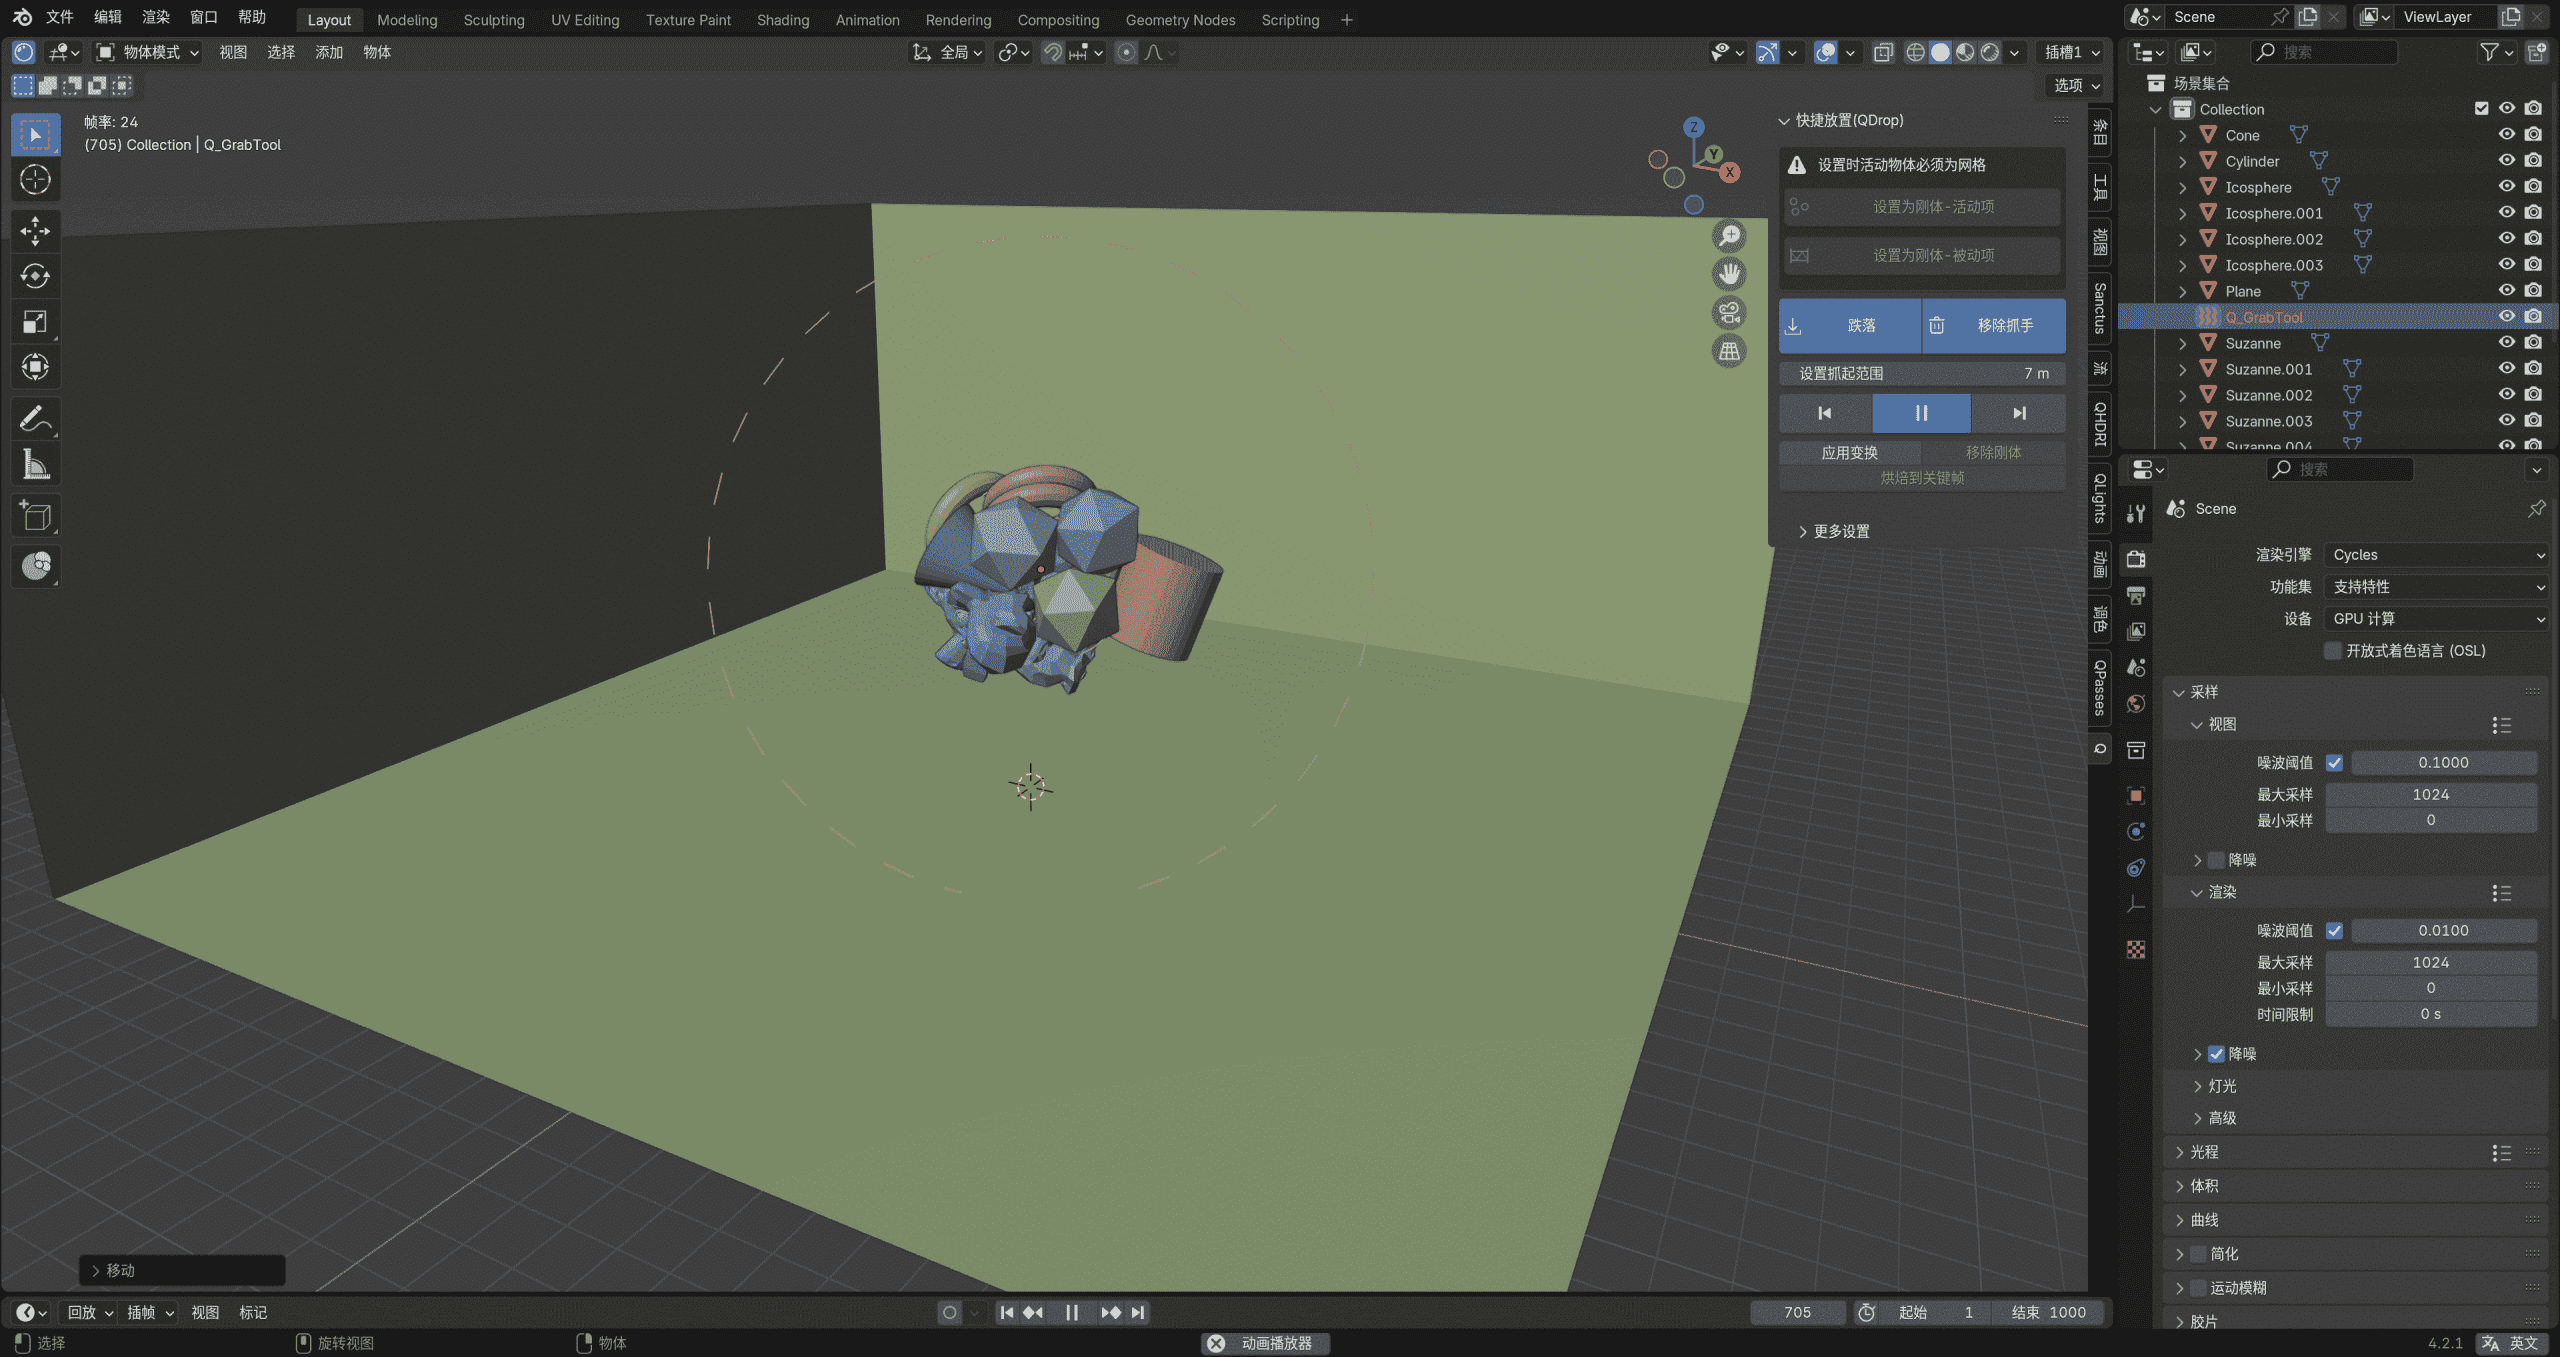Select the Add Cube tool
Viewport: 2560px width, 1357px height.
click(35, 516)
